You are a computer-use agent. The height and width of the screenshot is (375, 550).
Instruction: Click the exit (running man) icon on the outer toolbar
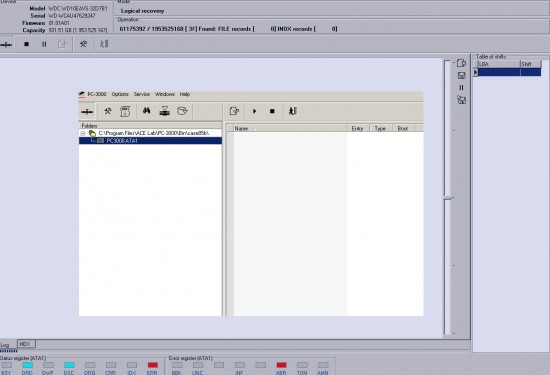104,44
